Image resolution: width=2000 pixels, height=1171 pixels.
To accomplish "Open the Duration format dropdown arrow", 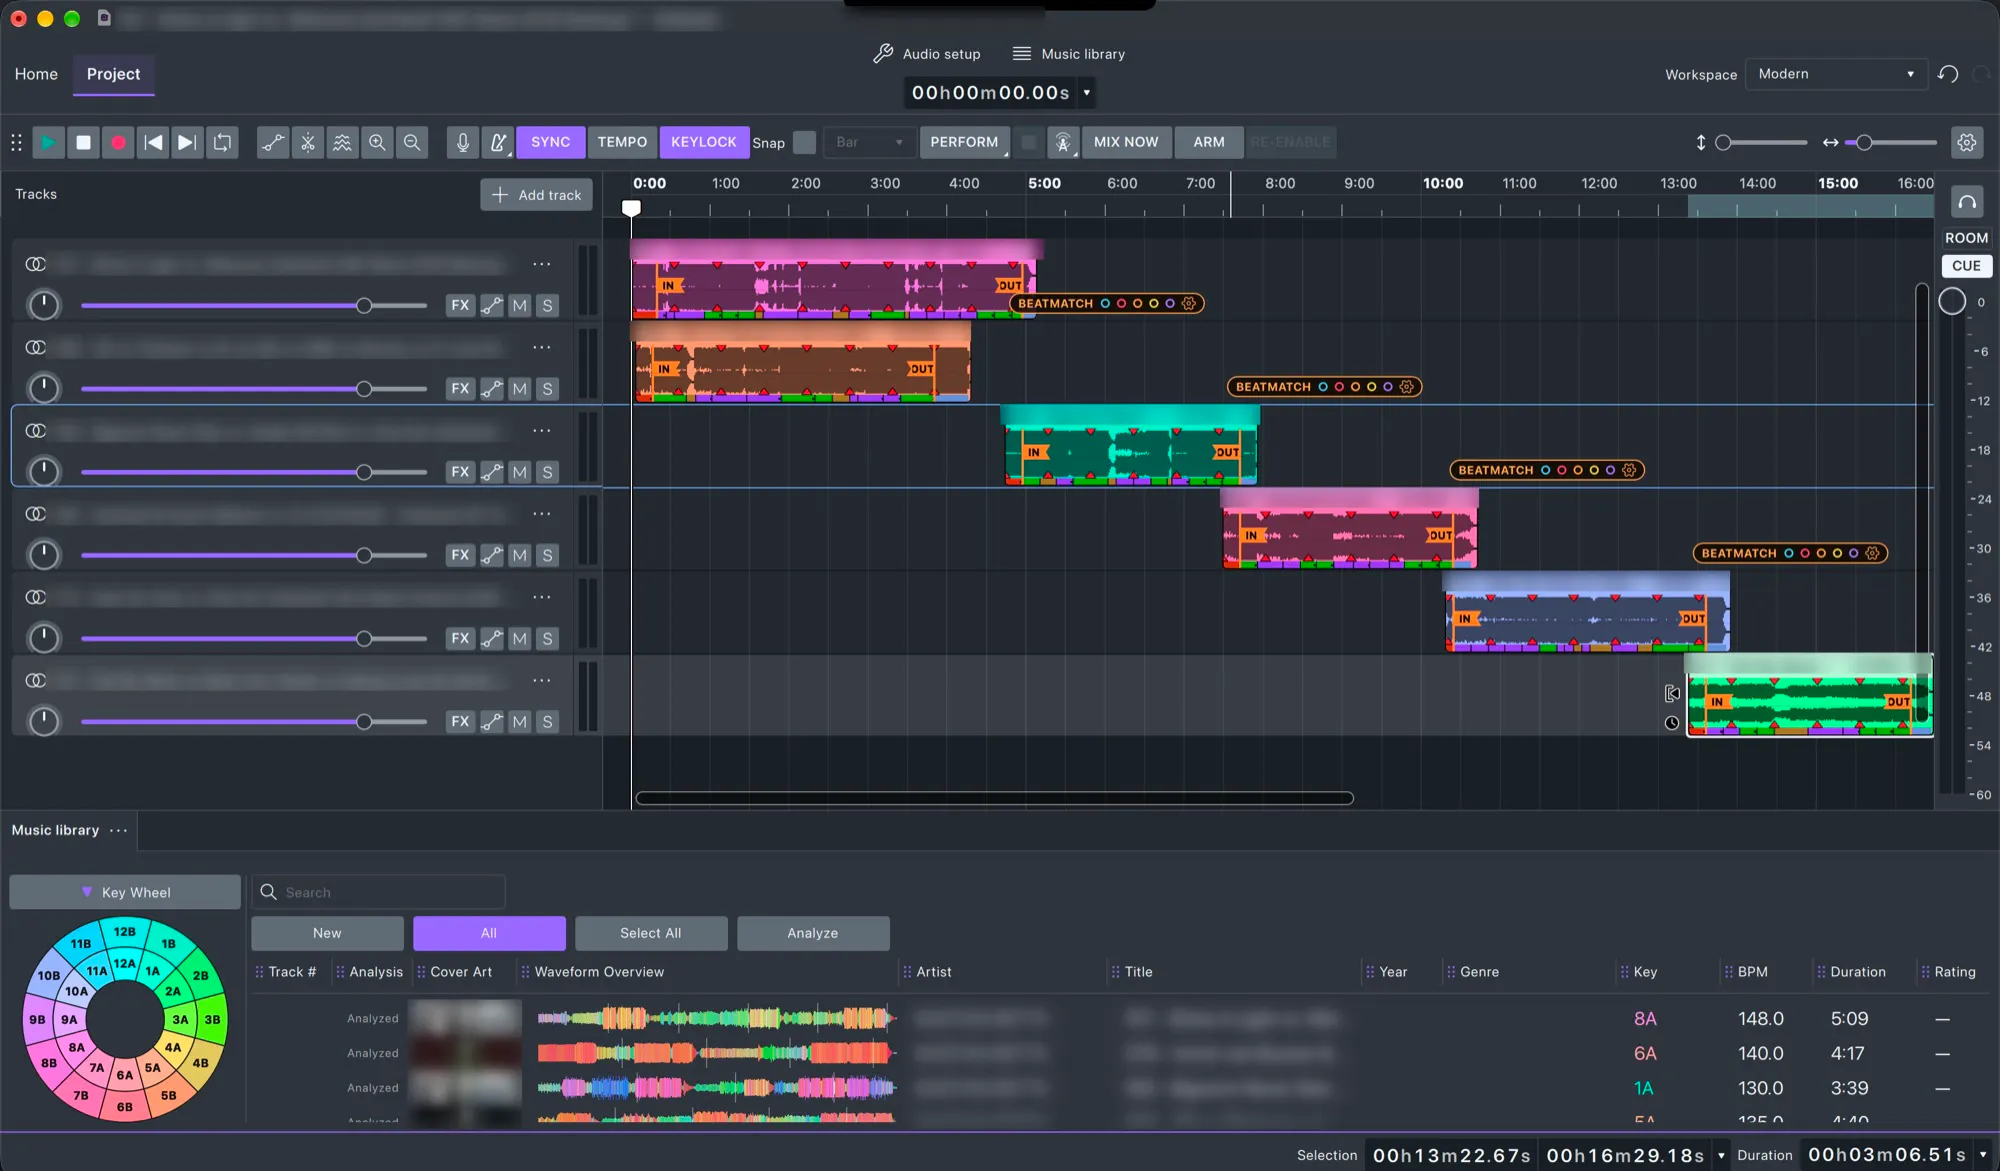I will point(1983,1155).
